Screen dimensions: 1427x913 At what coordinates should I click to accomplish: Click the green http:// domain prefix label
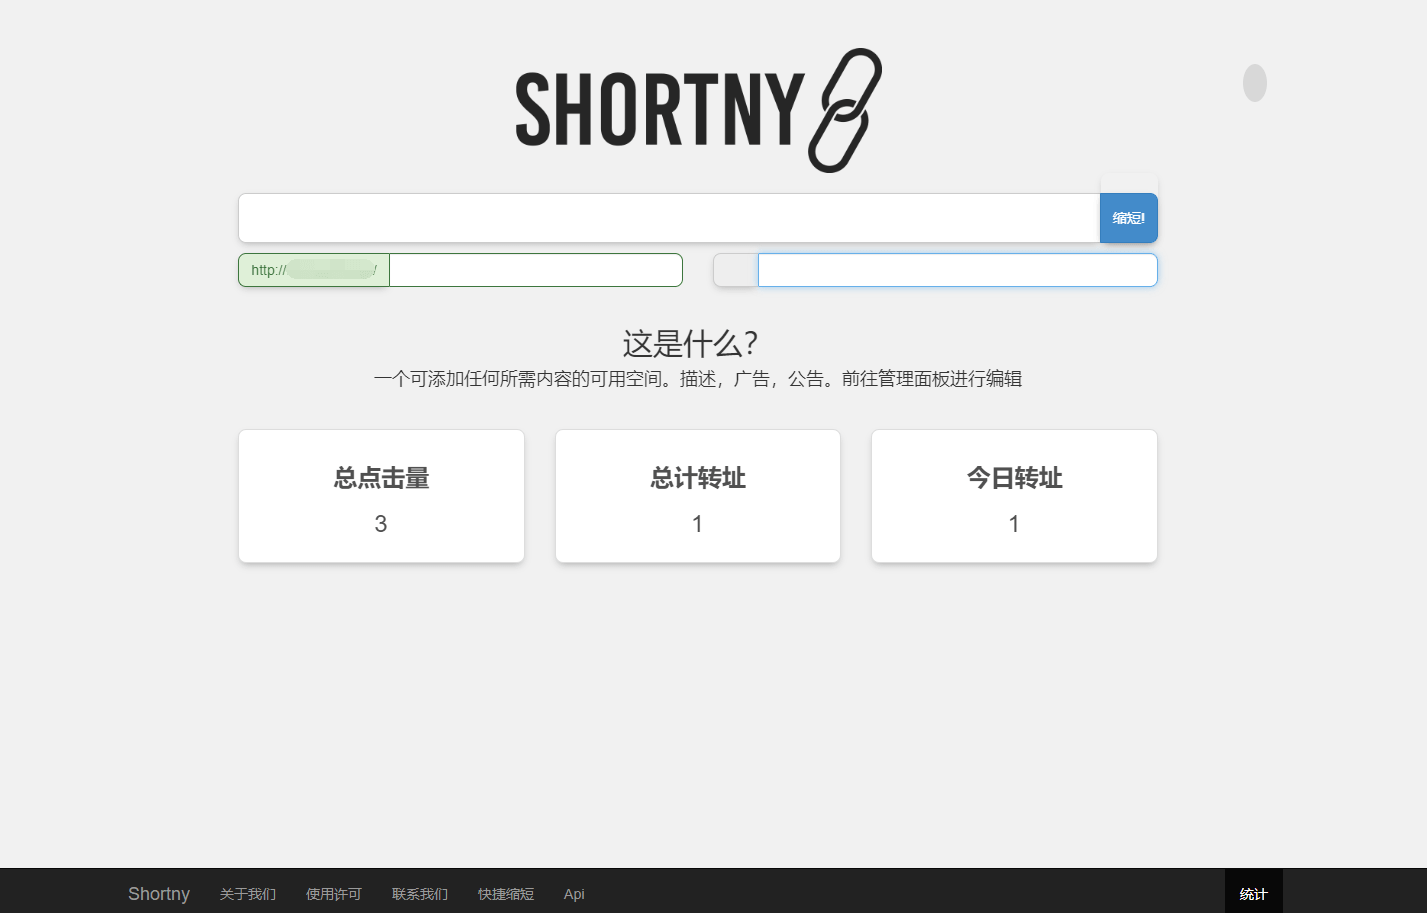click(313, 269)
